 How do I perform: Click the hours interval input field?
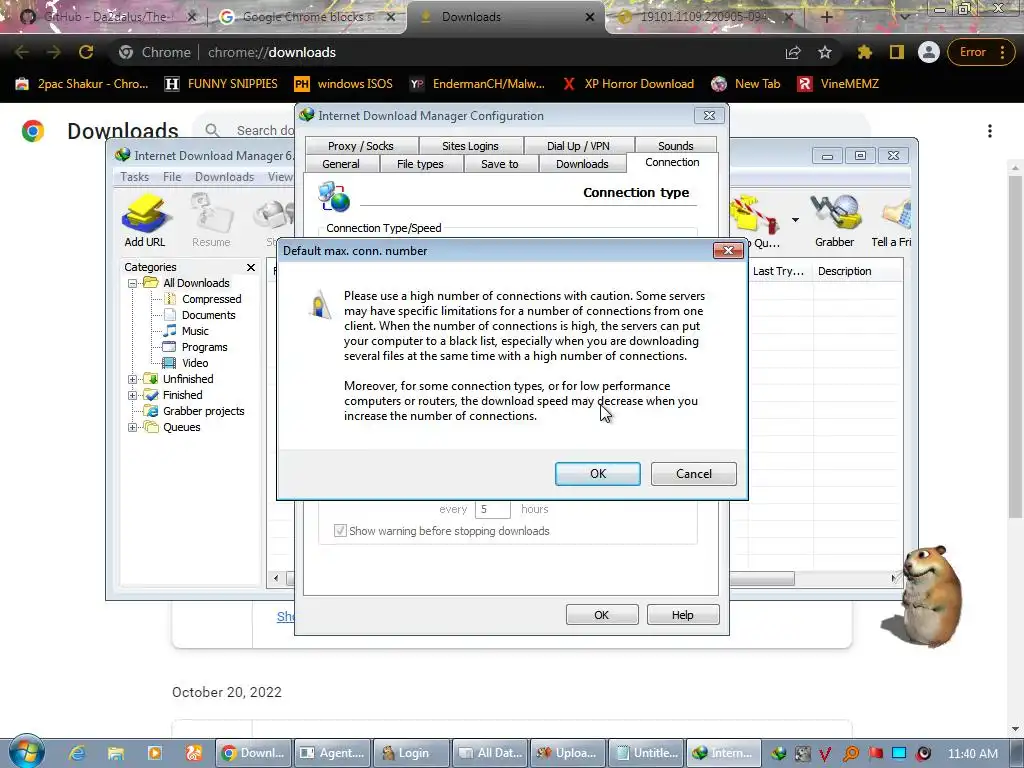[x=492, y=509]
